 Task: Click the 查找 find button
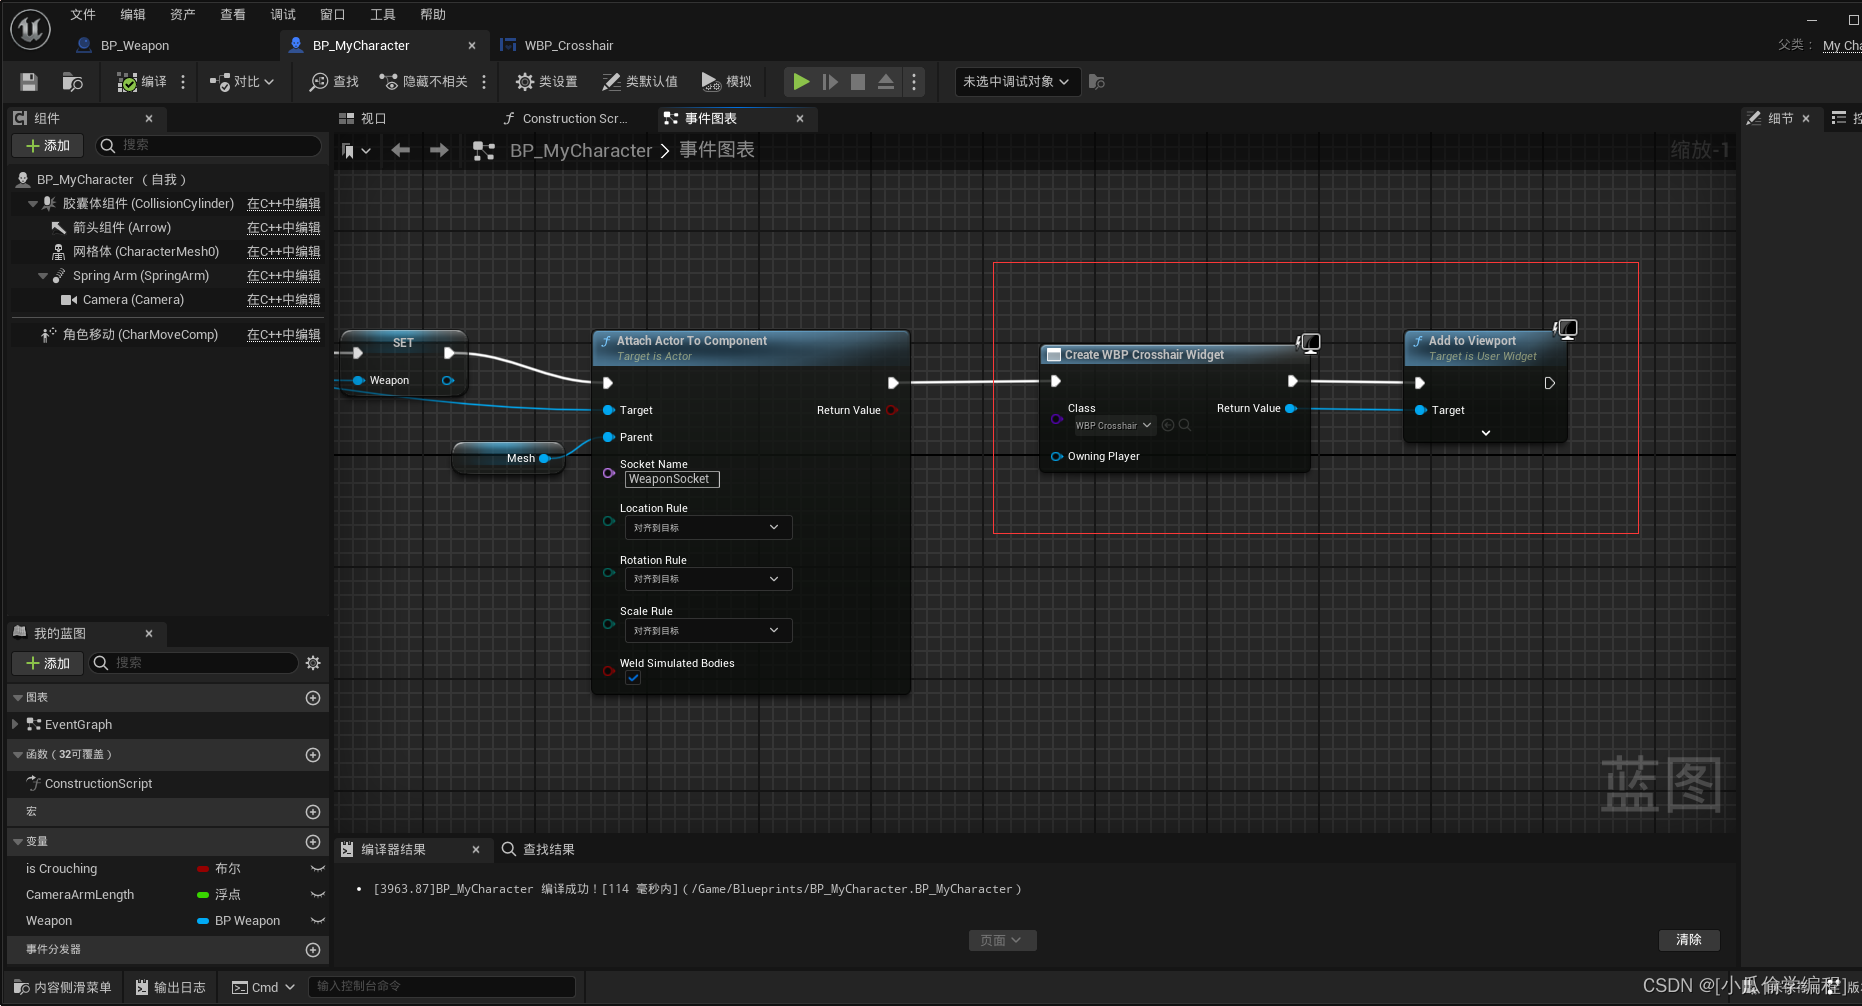click(x=334, y=82)
